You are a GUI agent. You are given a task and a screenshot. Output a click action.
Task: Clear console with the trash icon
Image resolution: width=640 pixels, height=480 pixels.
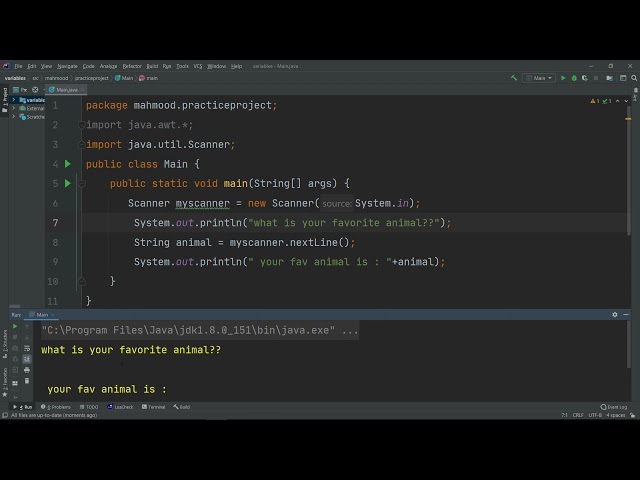27,381
